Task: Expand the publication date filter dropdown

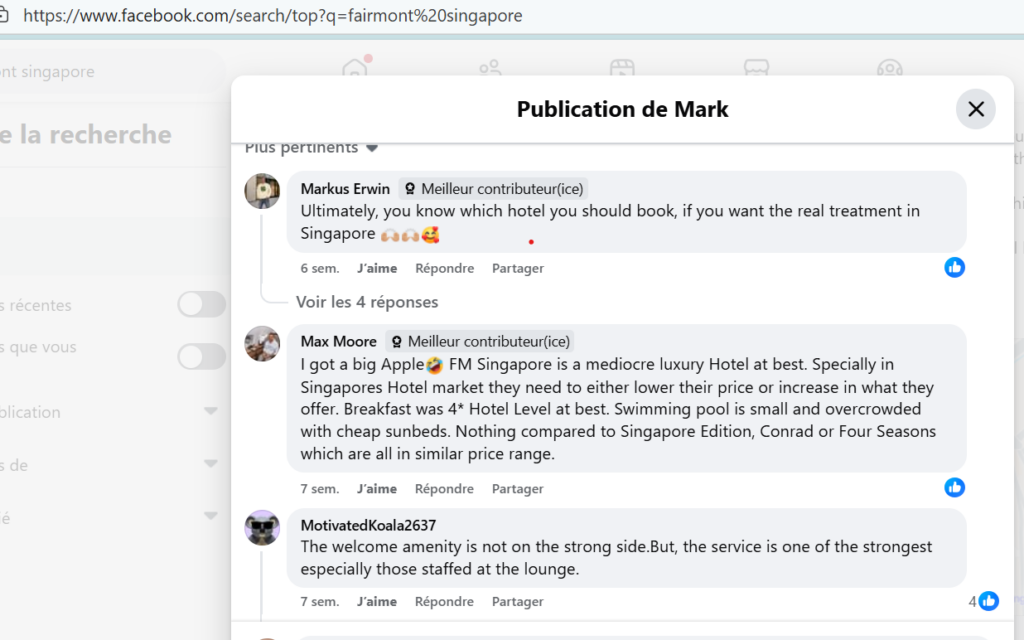Action: pyautogui.click(x=210, y=411)
